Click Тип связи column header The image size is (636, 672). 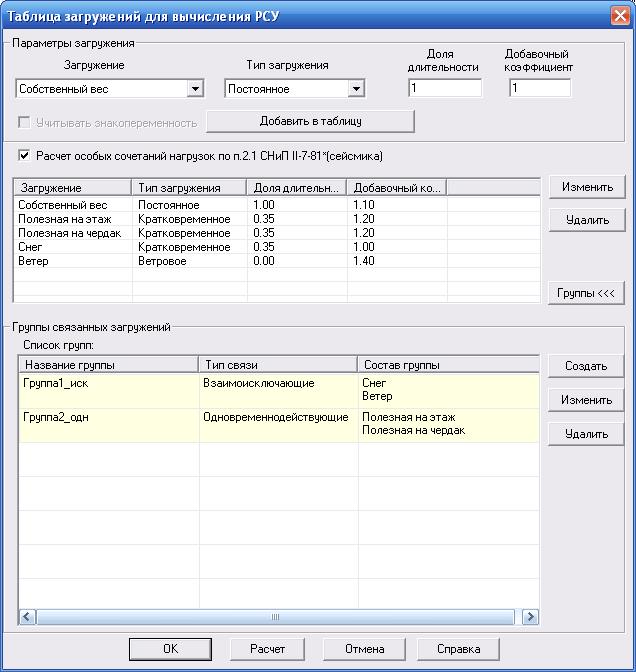tap(278, 365)
